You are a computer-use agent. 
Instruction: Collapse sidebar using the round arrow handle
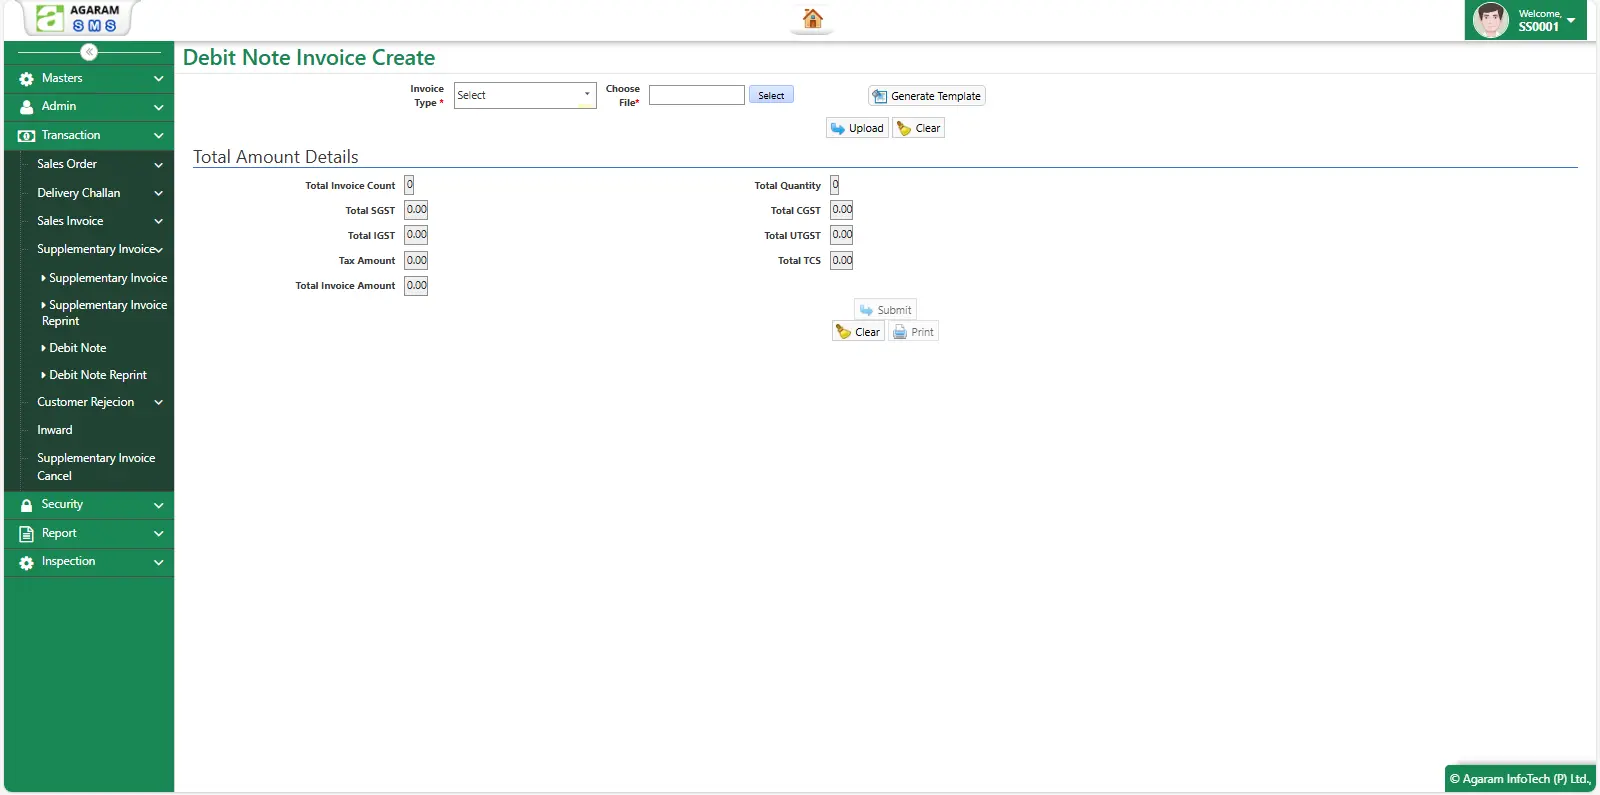click(x=89, y=52)
